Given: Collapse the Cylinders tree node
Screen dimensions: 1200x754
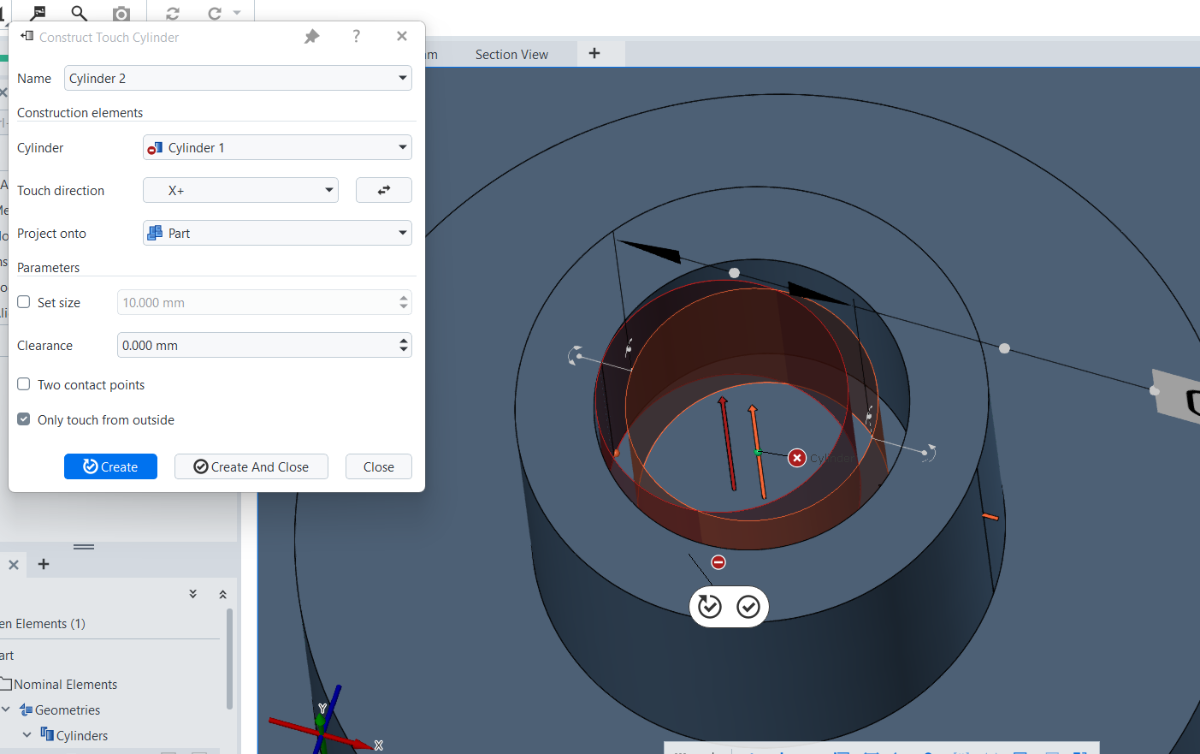Looking at the screenshot, I should click(x=26, y=735).
